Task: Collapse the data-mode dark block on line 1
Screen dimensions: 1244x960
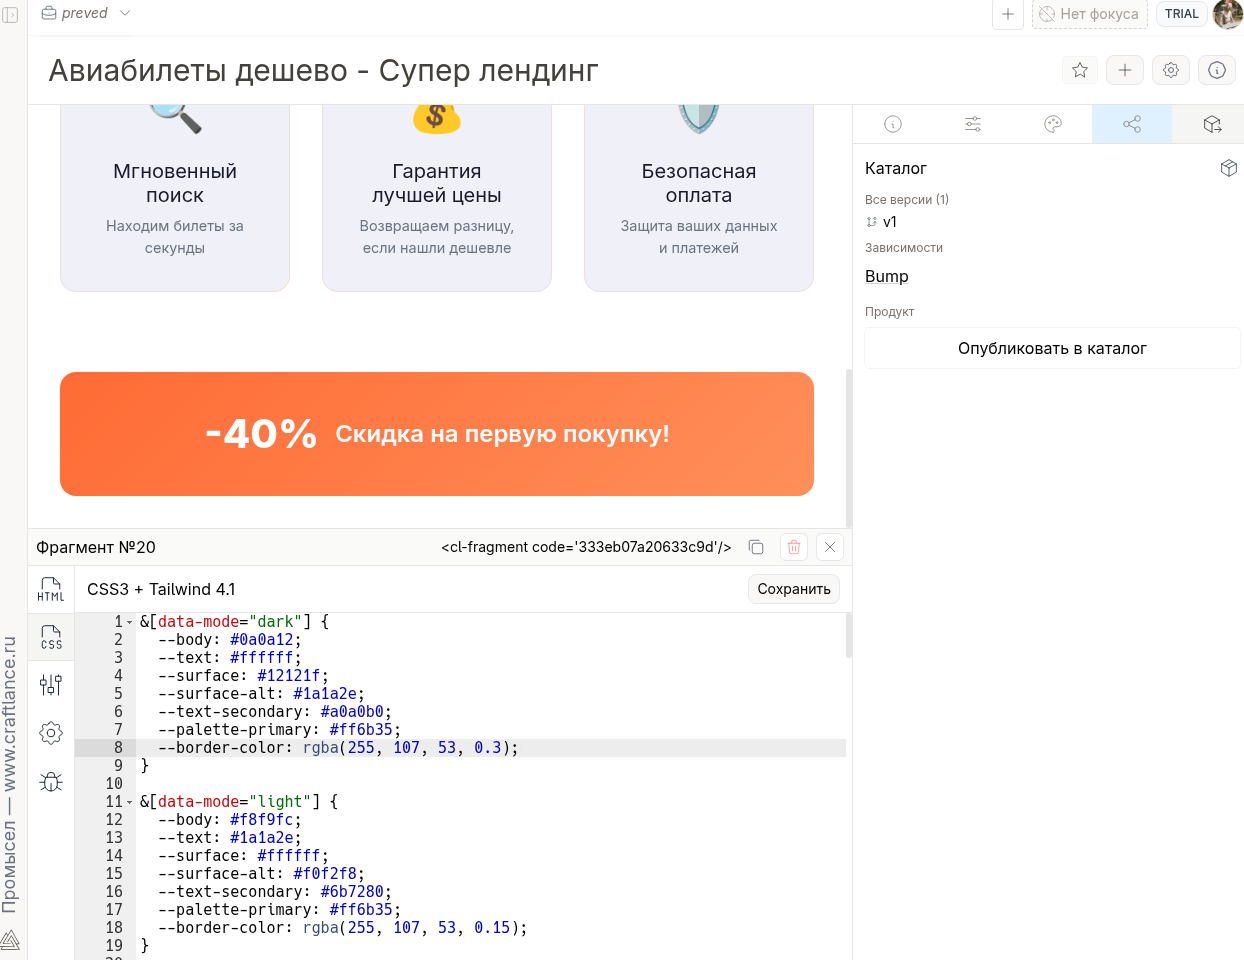Action: [x=129, y=622]
